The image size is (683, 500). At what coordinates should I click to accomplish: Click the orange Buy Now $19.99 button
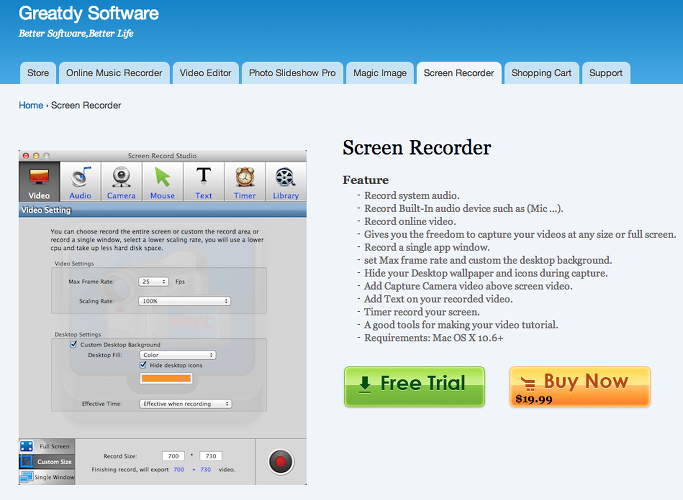580,387
